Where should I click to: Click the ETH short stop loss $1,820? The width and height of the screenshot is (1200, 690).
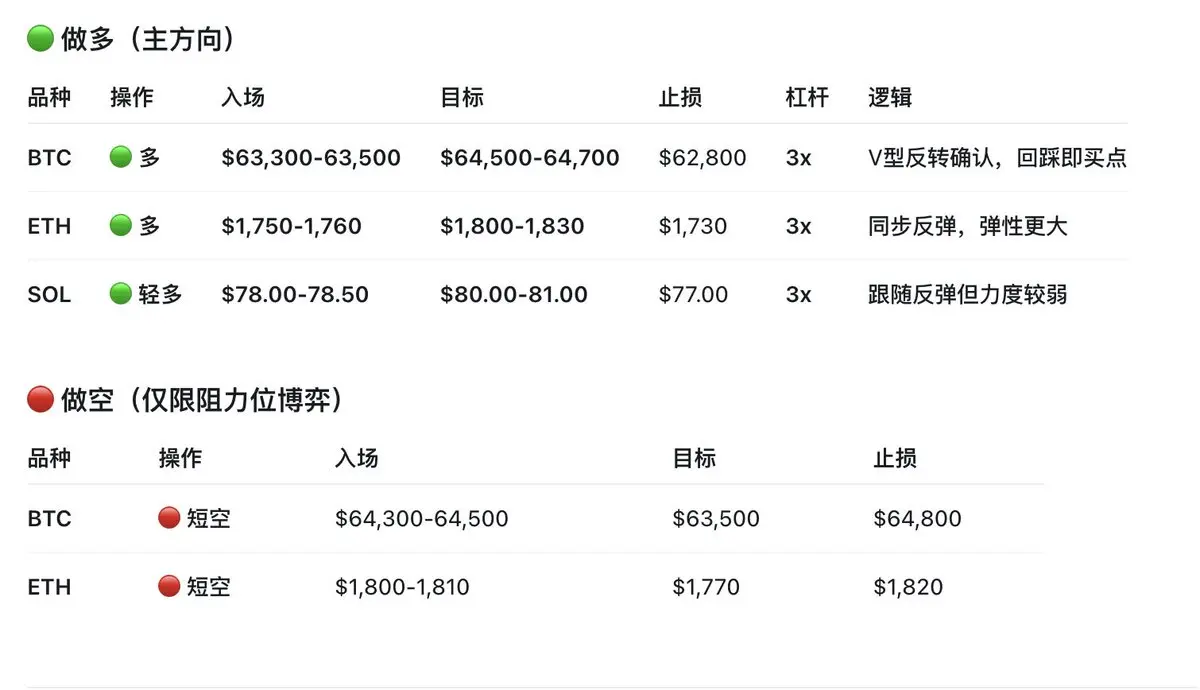(908, 587)
